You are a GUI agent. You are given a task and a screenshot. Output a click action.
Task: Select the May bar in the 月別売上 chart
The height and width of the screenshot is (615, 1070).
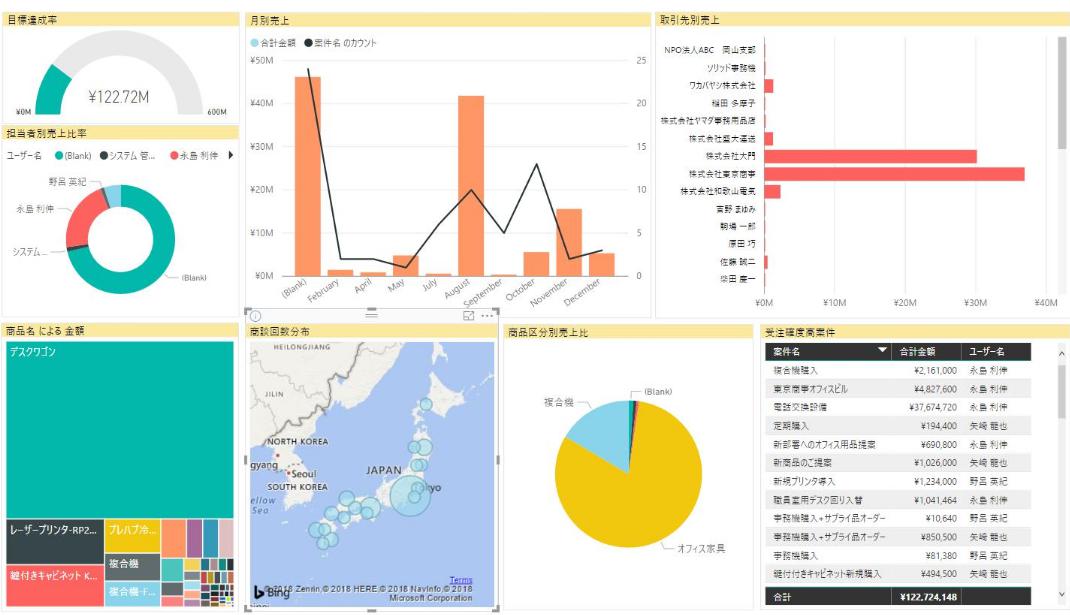point(405,266)
